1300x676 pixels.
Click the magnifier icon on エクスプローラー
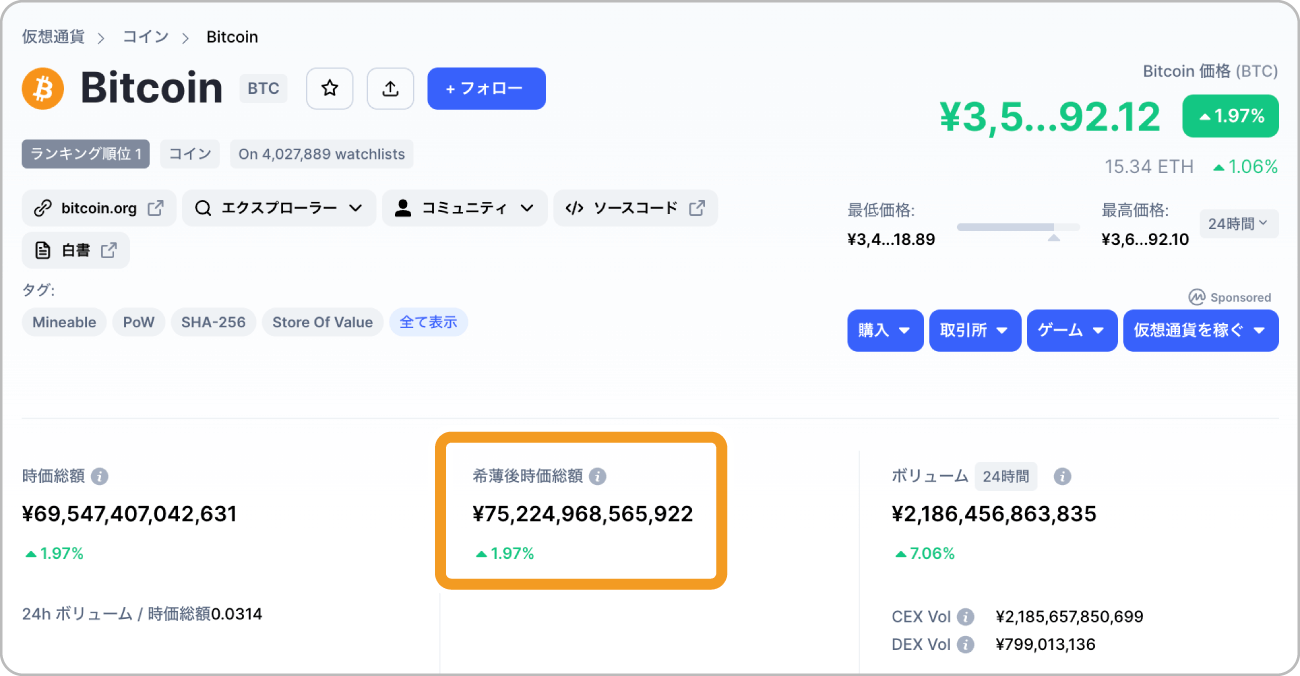[x=203, y=208]
